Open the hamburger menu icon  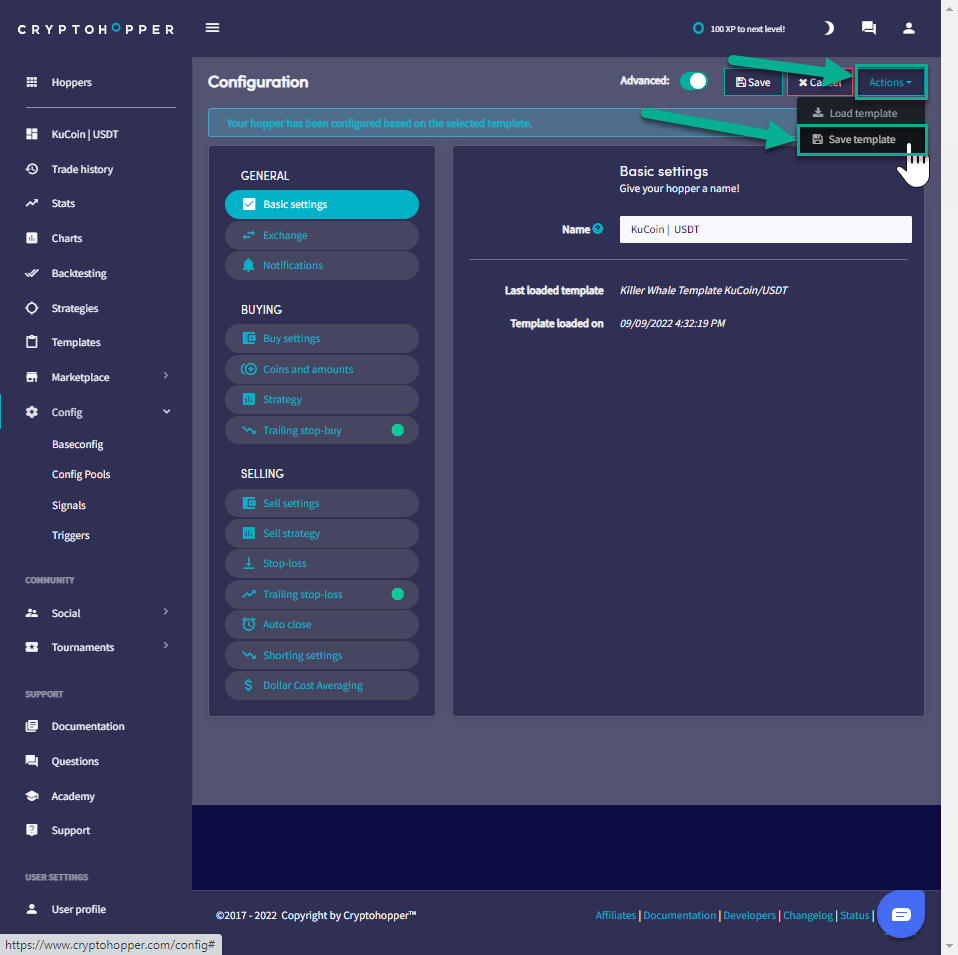pos(212,28)
